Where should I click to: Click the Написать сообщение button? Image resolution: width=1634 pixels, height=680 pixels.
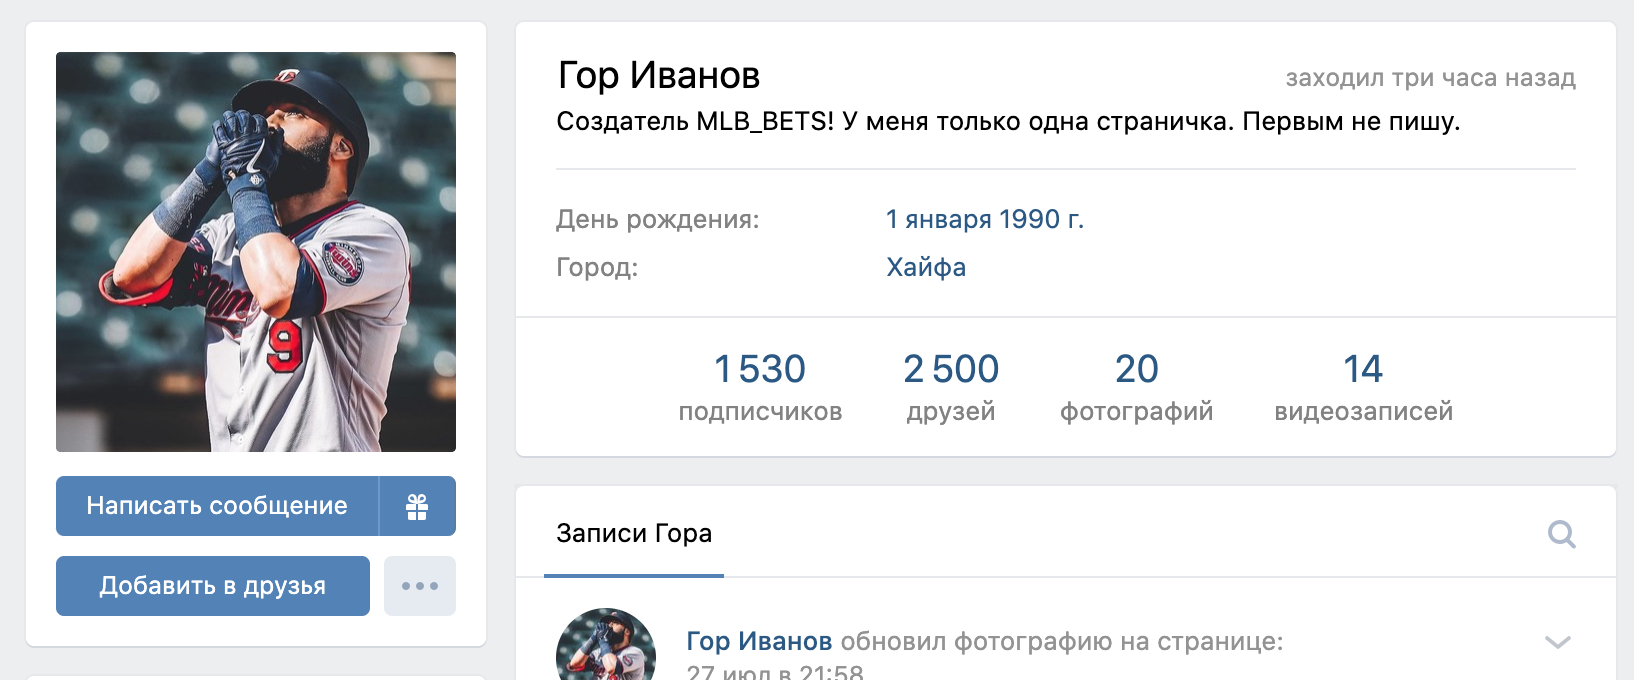tap(217, 506)
